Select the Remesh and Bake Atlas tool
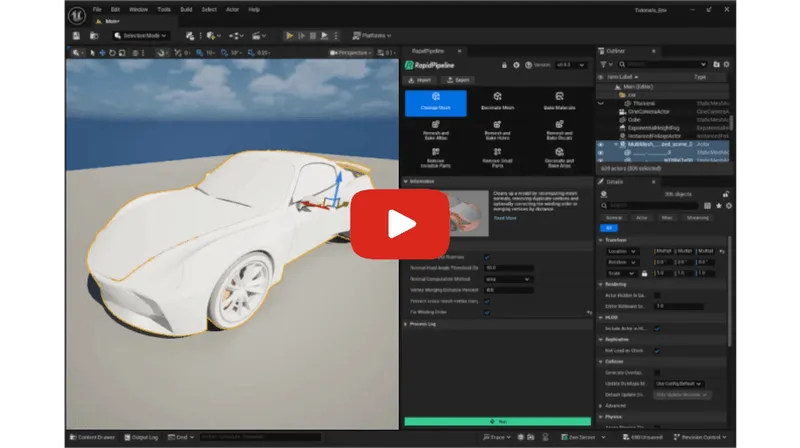Viewport: 800px width, 448px height. pos(436,130)
